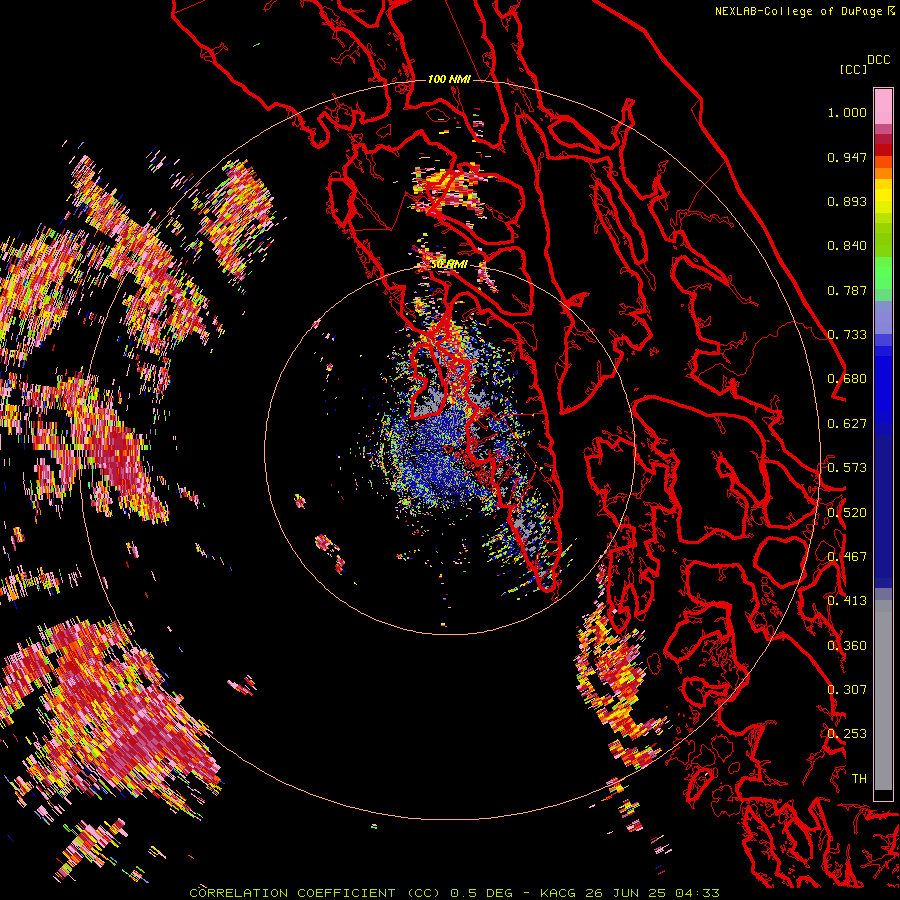This screenshot has width=900, height=900.
Task: Click the 0.520 scale value
Action: pyautogui.click(x=847, y=513)
